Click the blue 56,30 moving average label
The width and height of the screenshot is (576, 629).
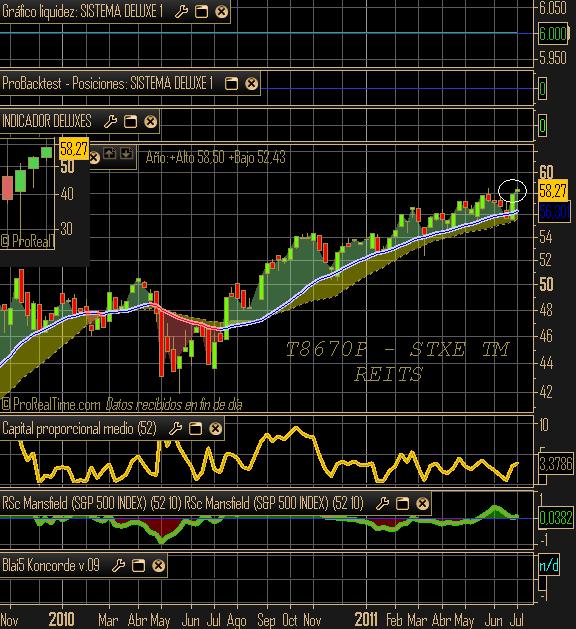click(x=554, y=211)
